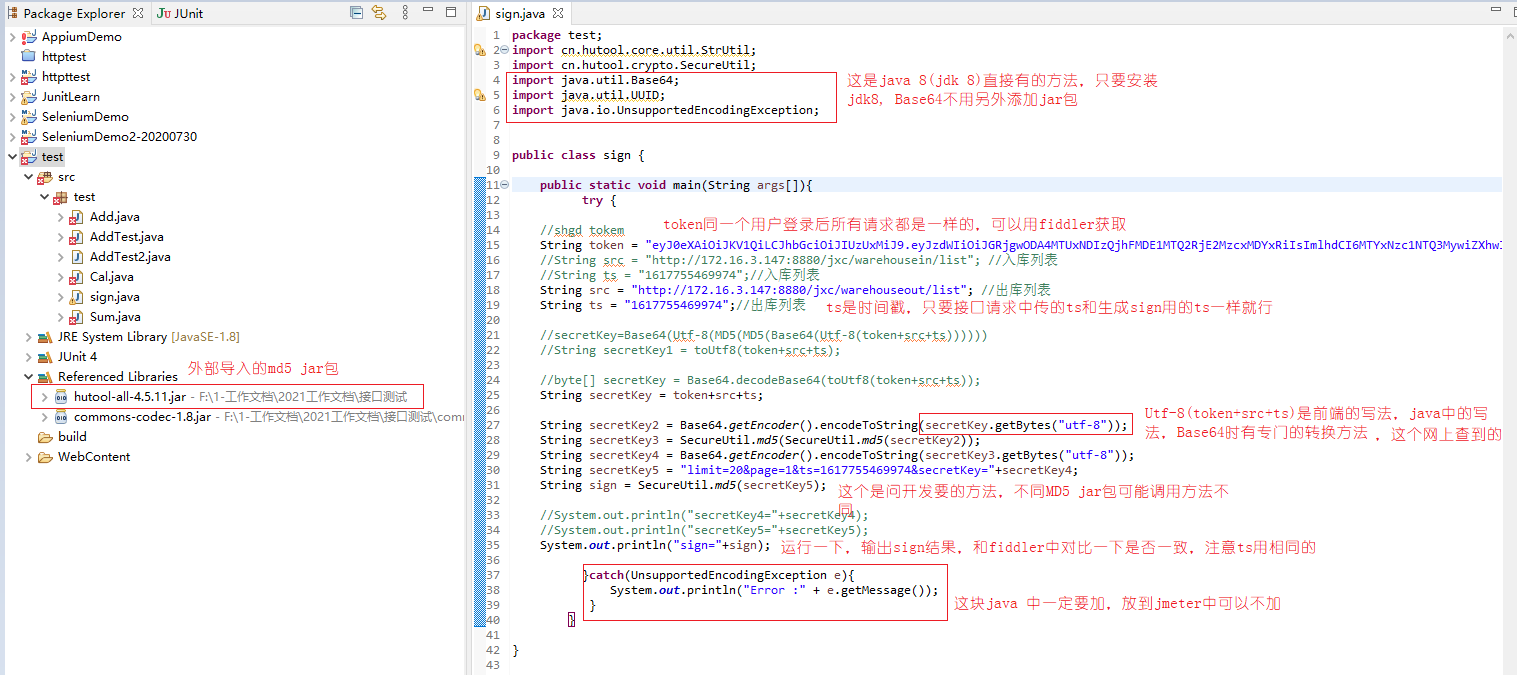This screenshot has width=1517, height=675.
Task: Open the Package Explorer view menu
Action: click(x=404, y=13)
